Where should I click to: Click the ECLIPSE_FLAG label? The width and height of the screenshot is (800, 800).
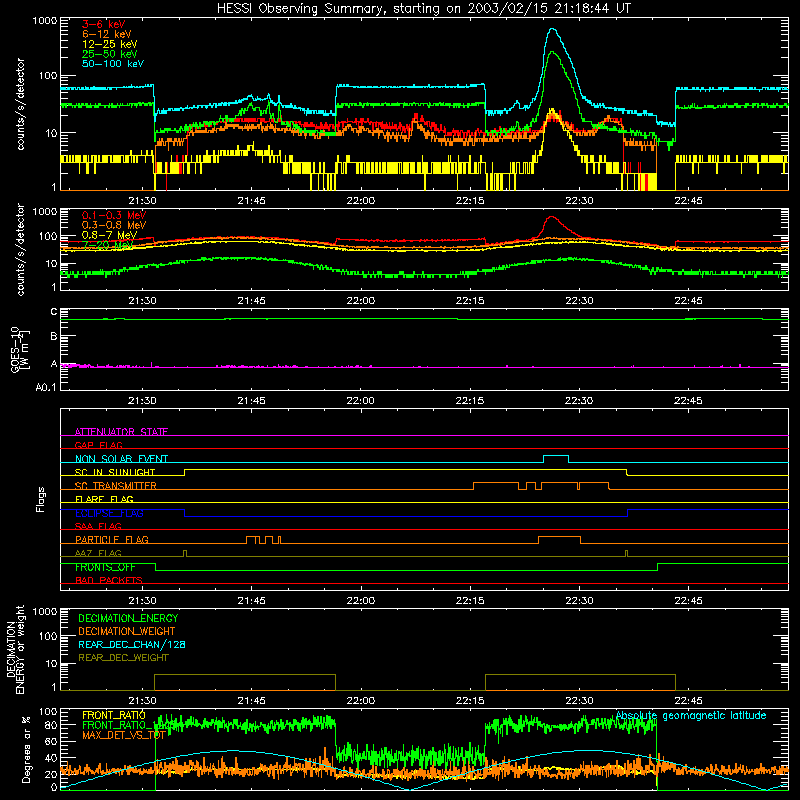tap(109, 513)
